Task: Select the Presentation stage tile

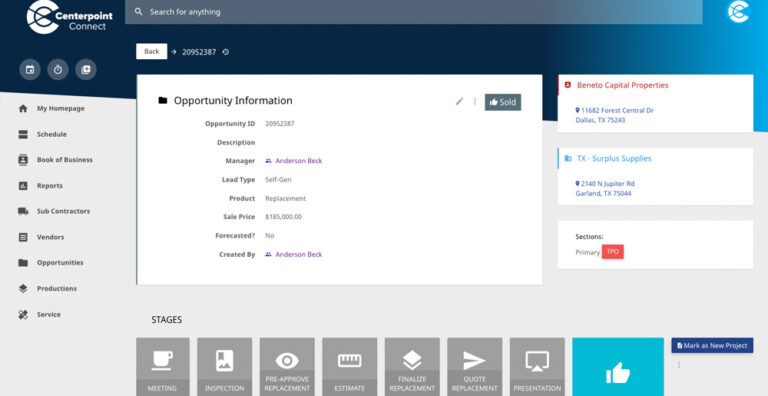Action: click(x=537, y=367)
